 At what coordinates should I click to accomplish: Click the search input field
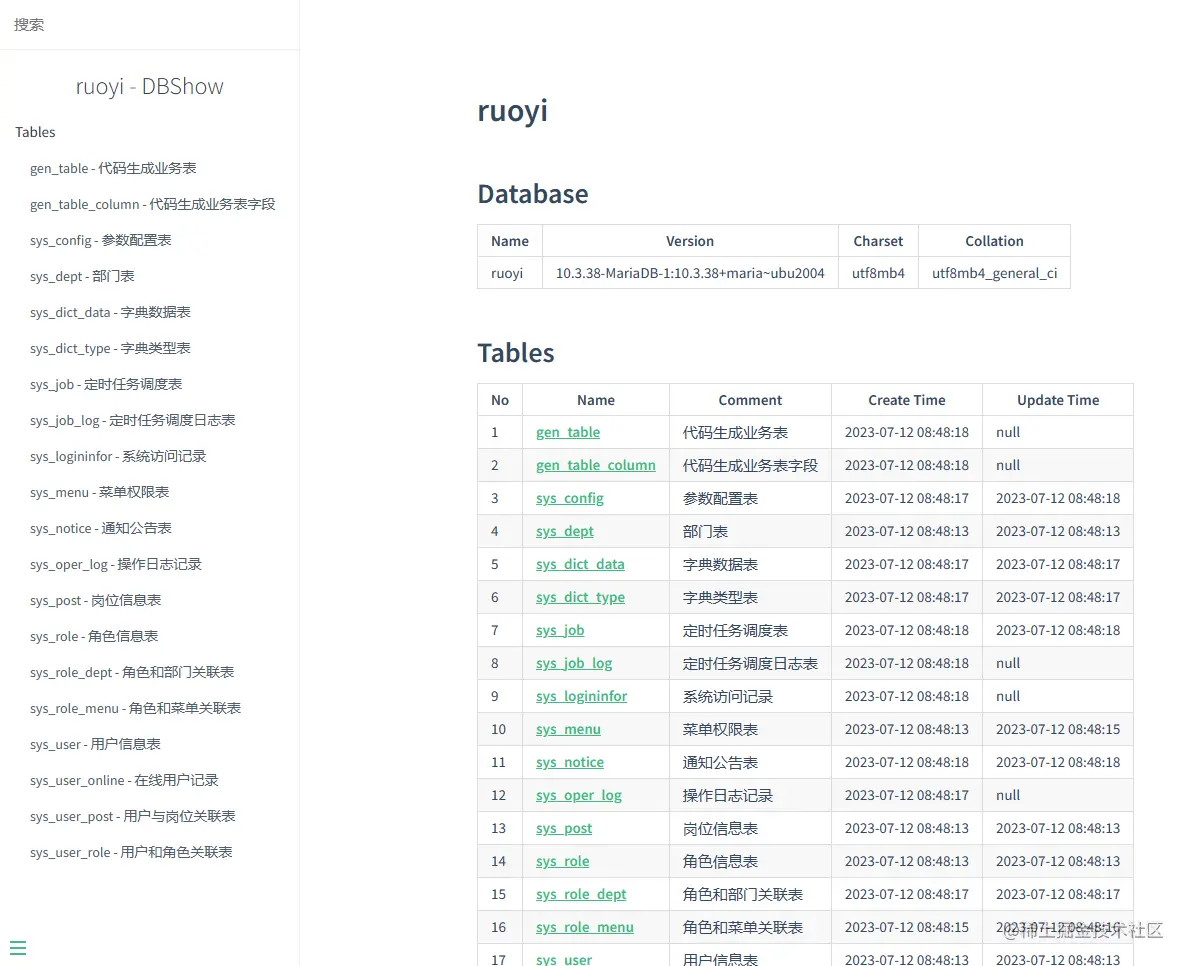(149, 25)
